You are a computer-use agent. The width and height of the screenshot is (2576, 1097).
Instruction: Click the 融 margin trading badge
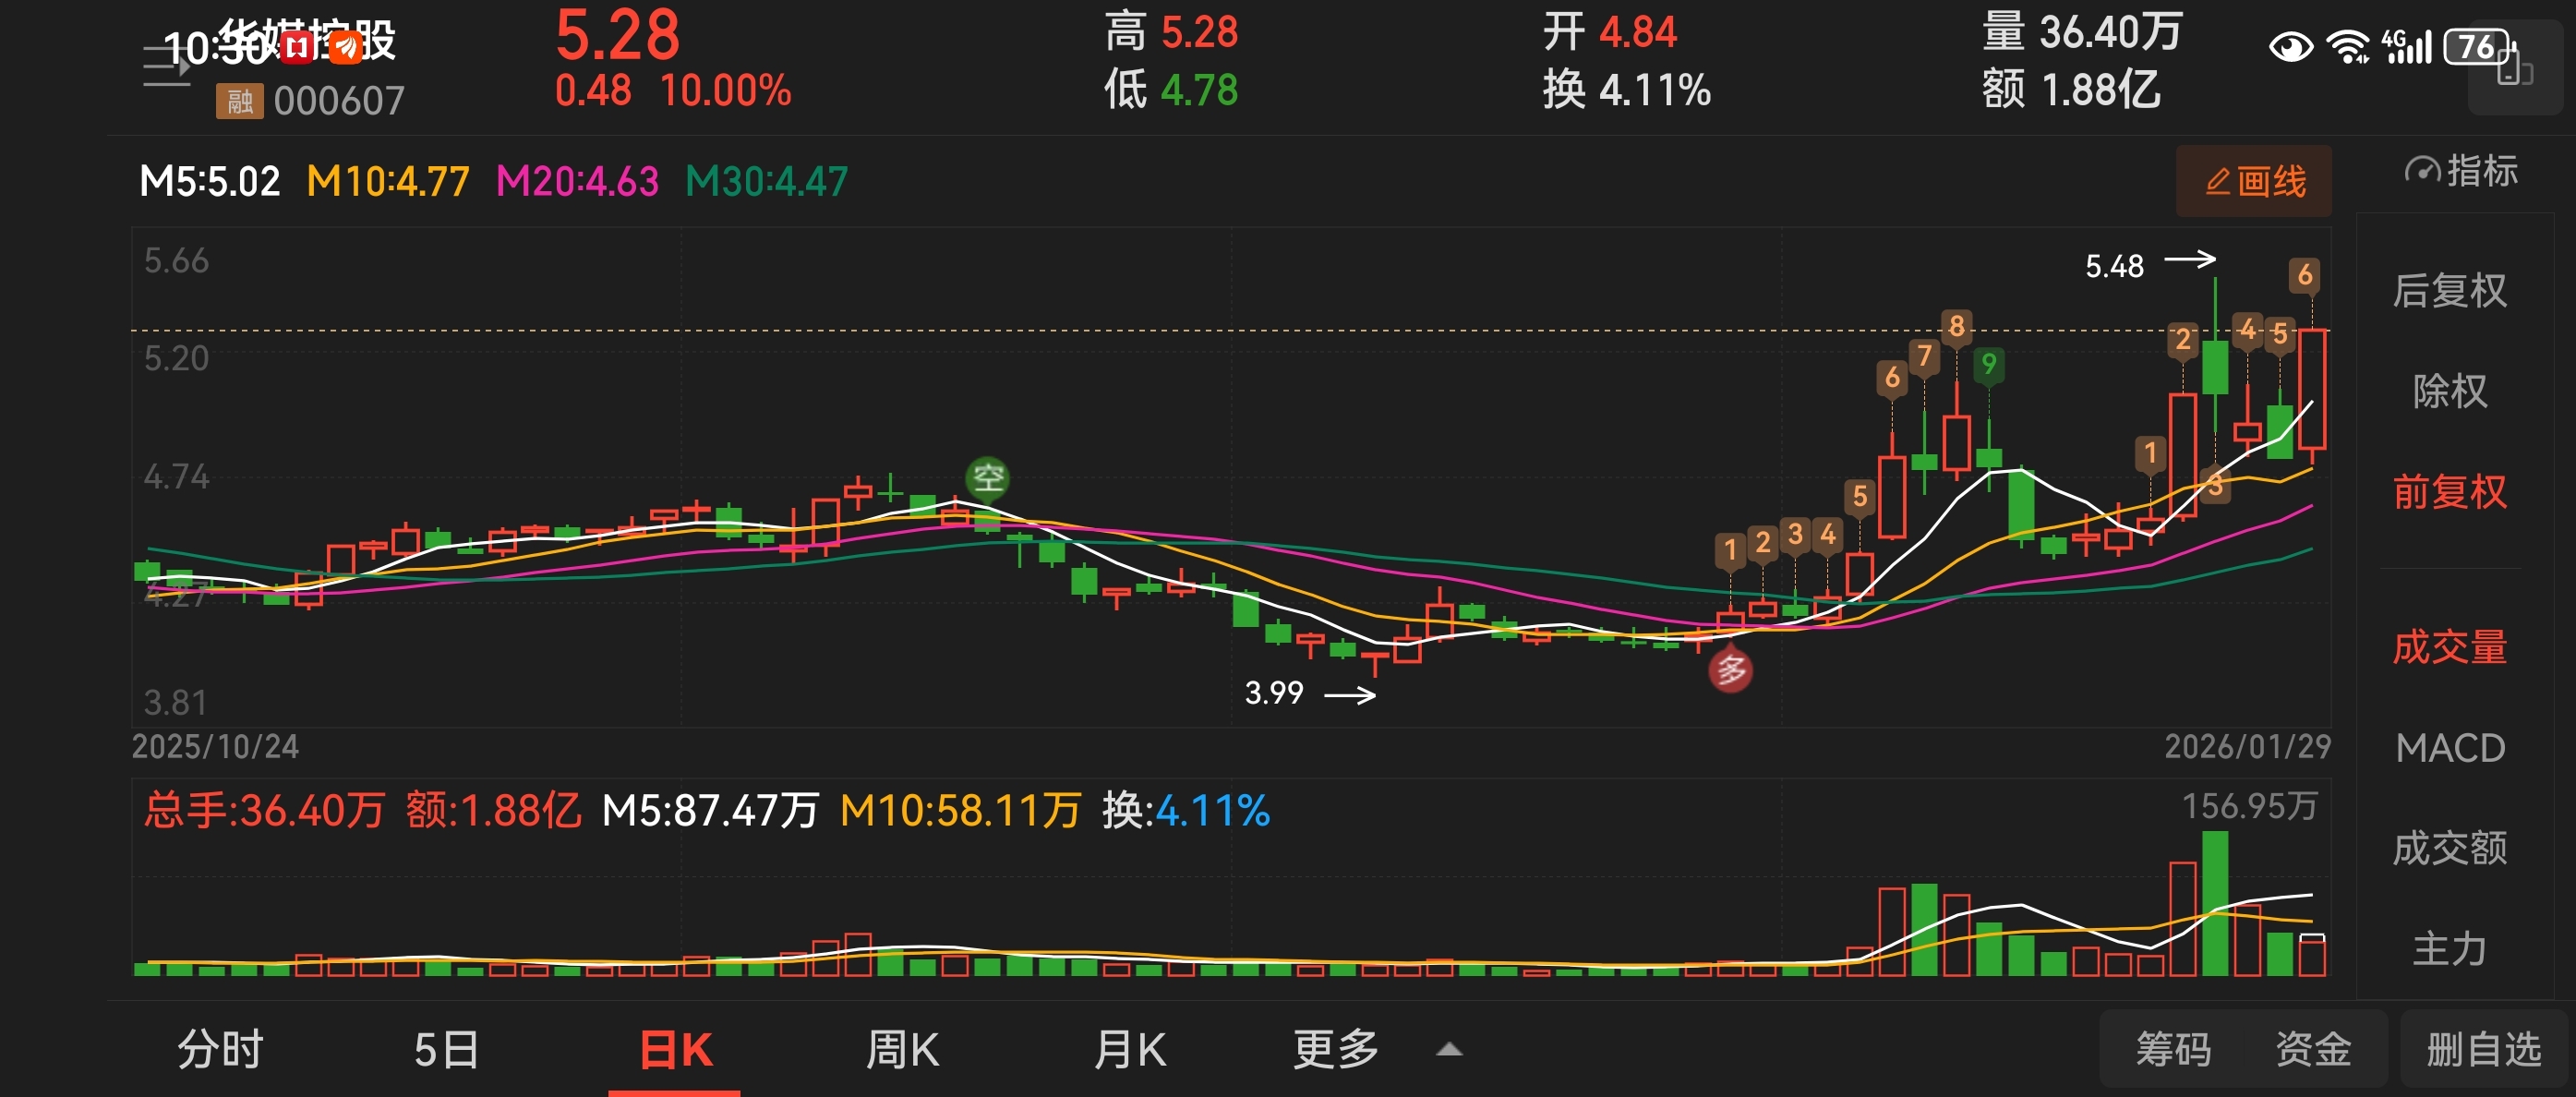(x=239, y=101)
